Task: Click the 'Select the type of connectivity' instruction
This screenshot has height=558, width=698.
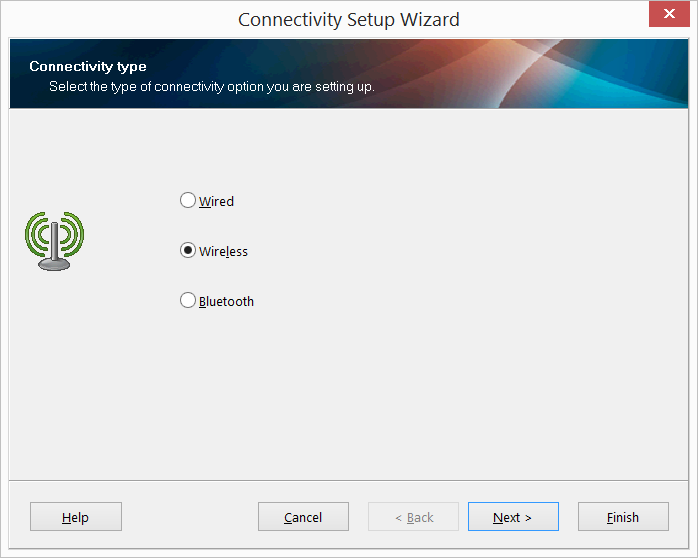Action: coord(212,86)
